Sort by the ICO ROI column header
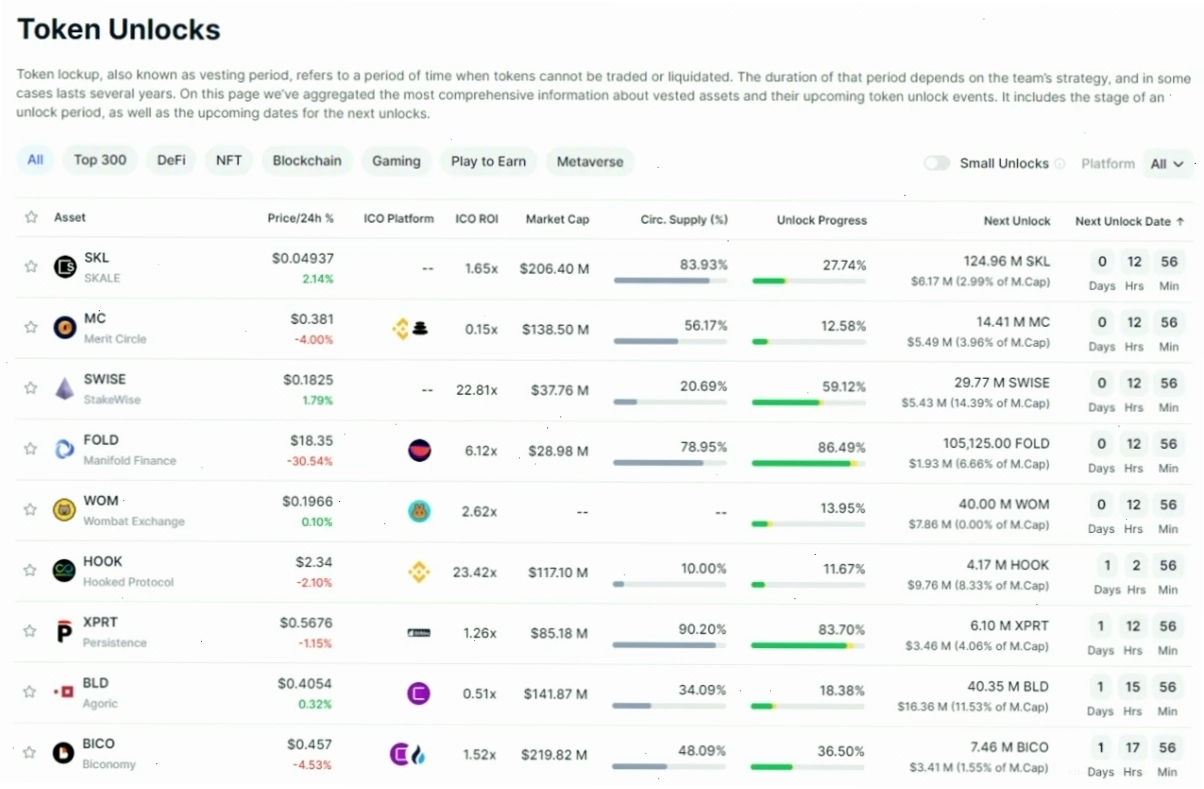Screen dimensions: 1204x789 pos(477,219)
